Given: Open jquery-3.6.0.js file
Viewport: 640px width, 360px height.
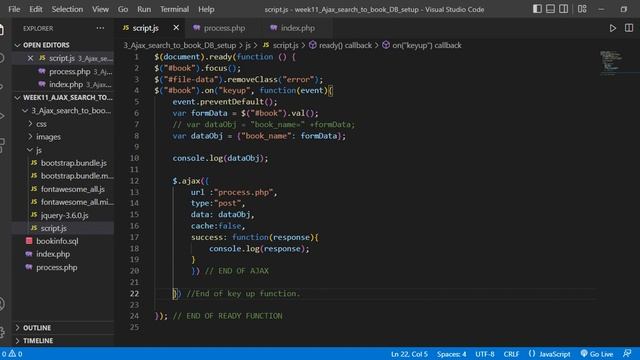Looking at the screenshot, I should (x=63, y=215).
